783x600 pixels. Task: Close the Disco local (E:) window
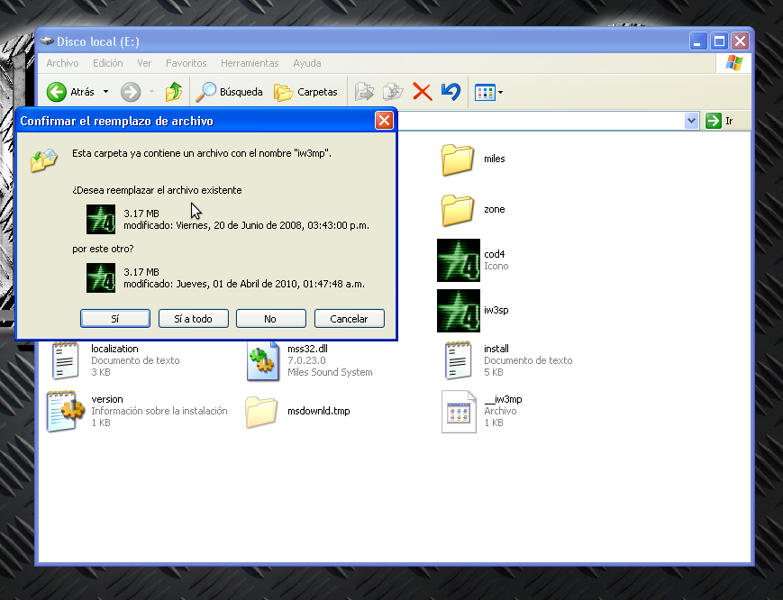point(741,41)
